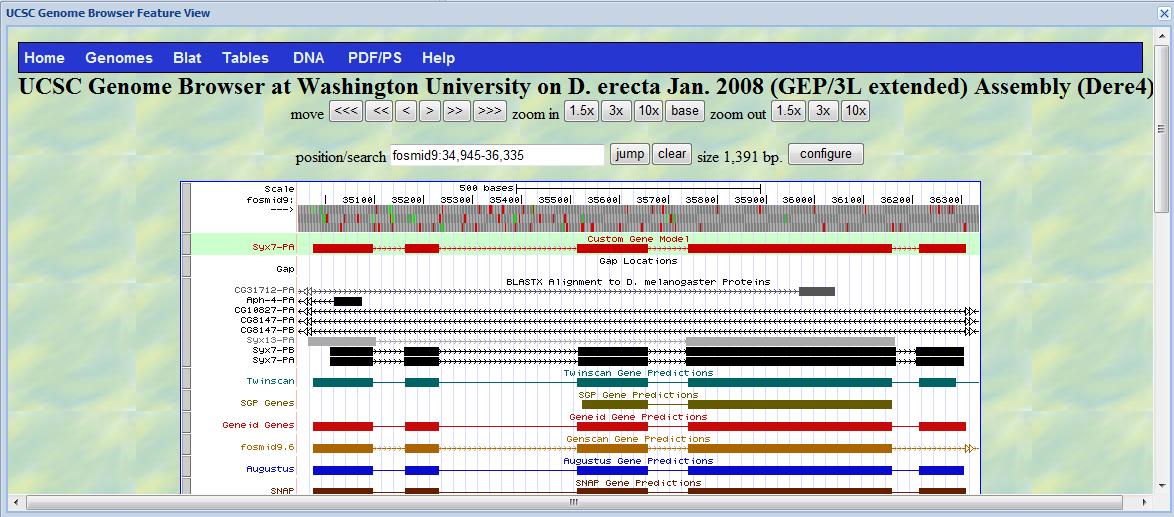Click the Geneid Gene Predictions title
Viewport: 1174px width, 517px height.
pyautogui.click(x=639, y=417)
